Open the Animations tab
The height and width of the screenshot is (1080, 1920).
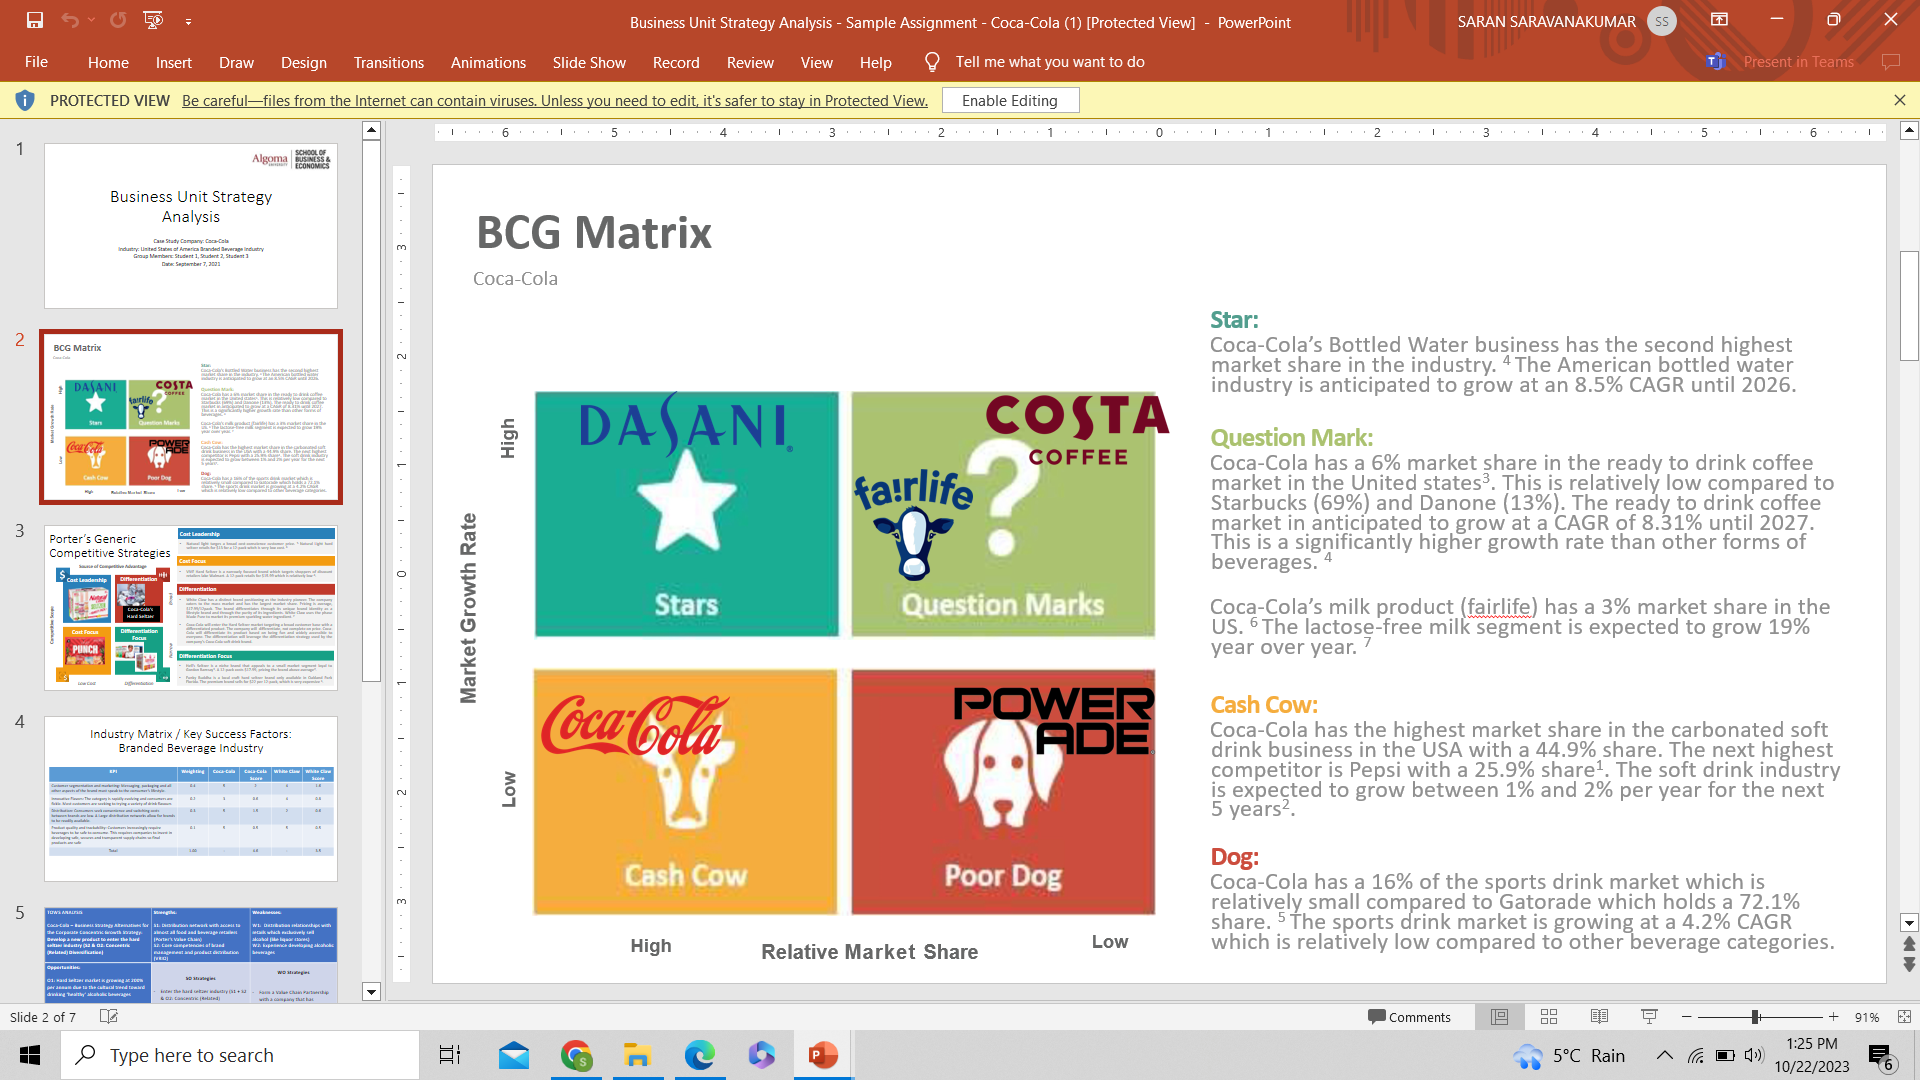point(488,62)
